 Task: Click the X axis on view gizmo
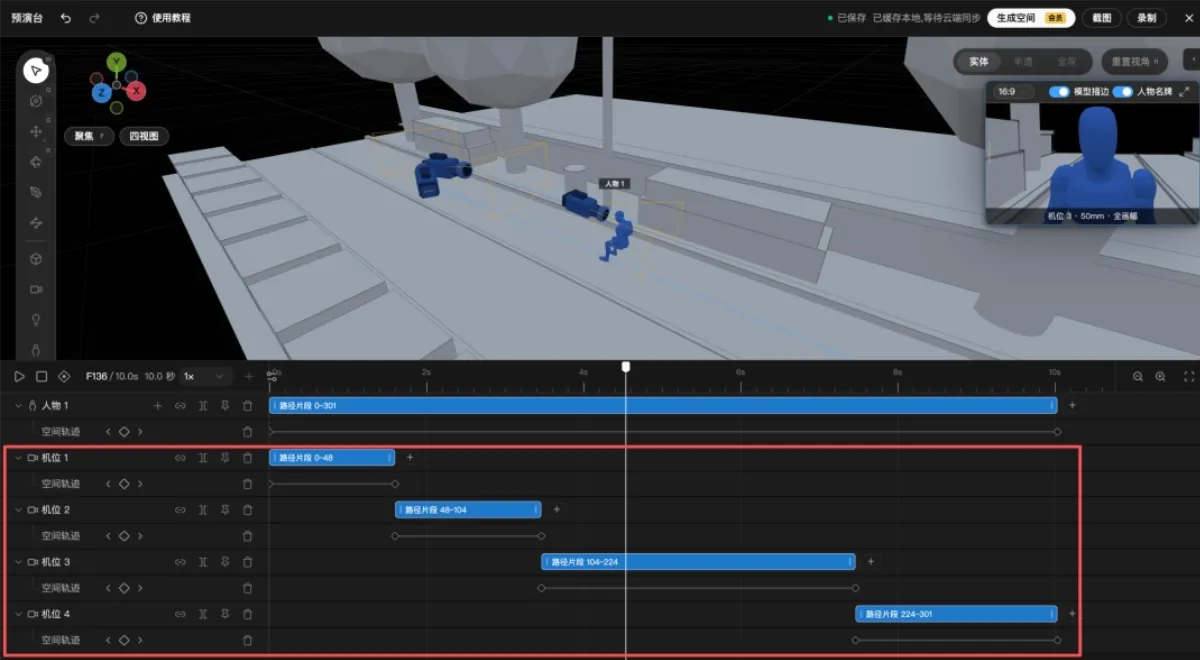(136, 91)
